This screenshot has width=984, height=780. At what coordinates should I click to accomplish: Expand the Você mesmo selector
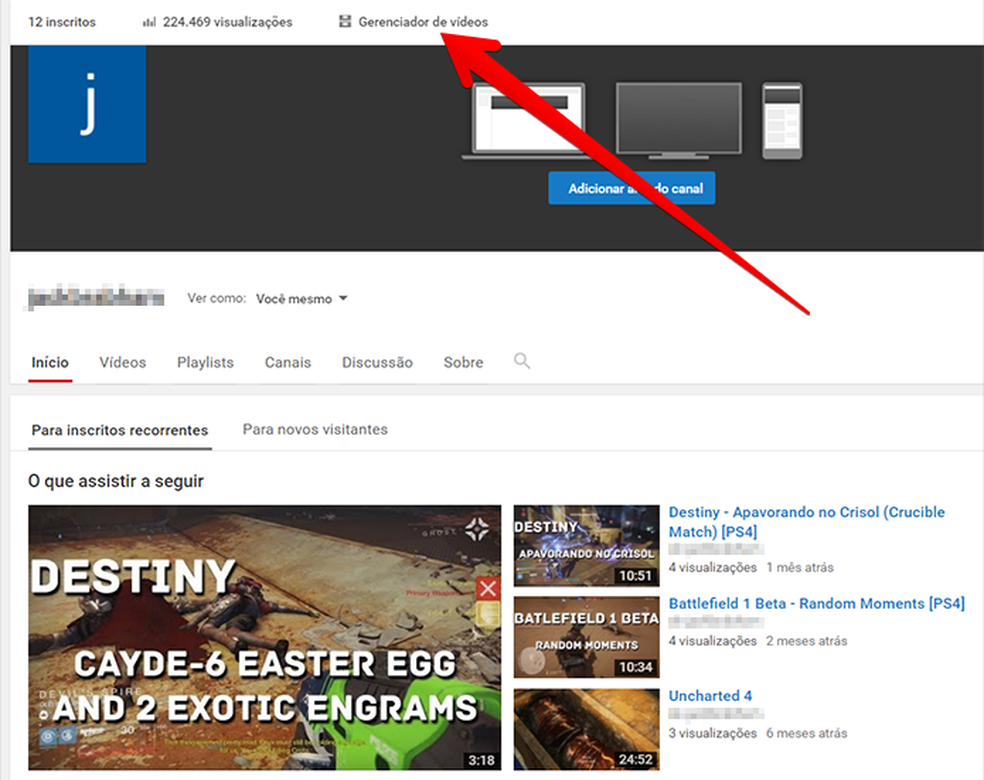pyautogui.click(x=295, y=298)
